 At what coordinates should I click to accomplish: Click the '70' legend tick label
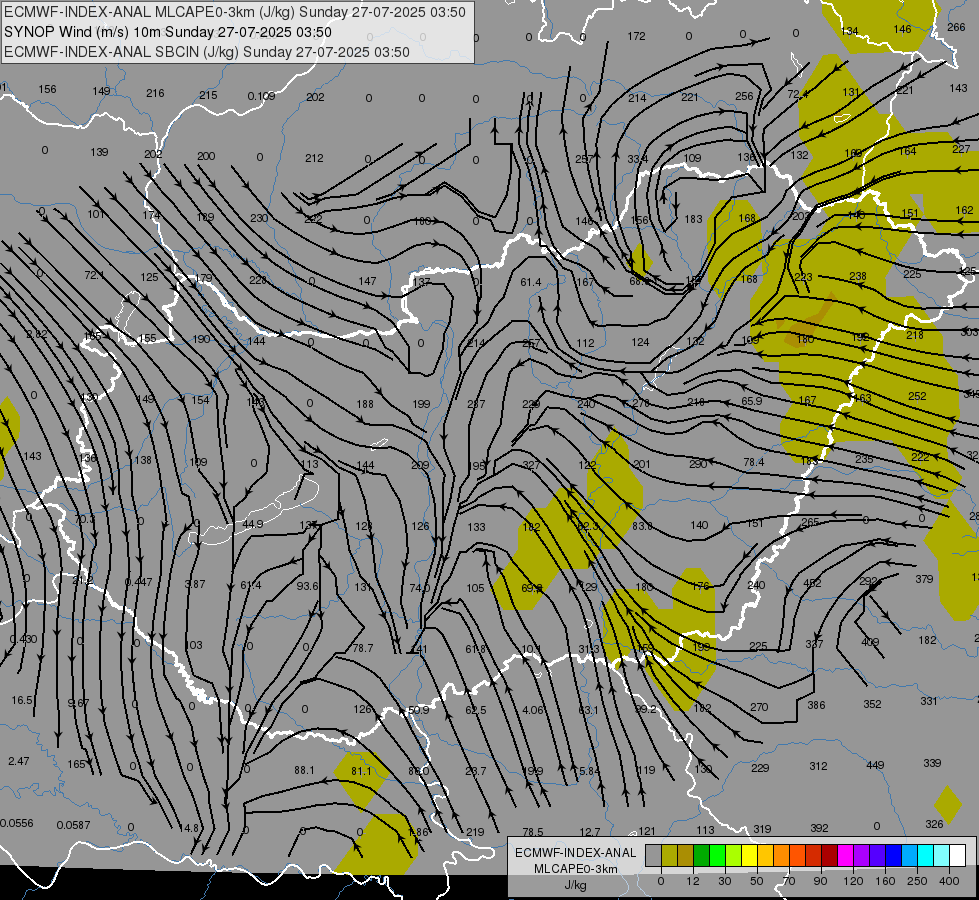(x=789, y=881)
